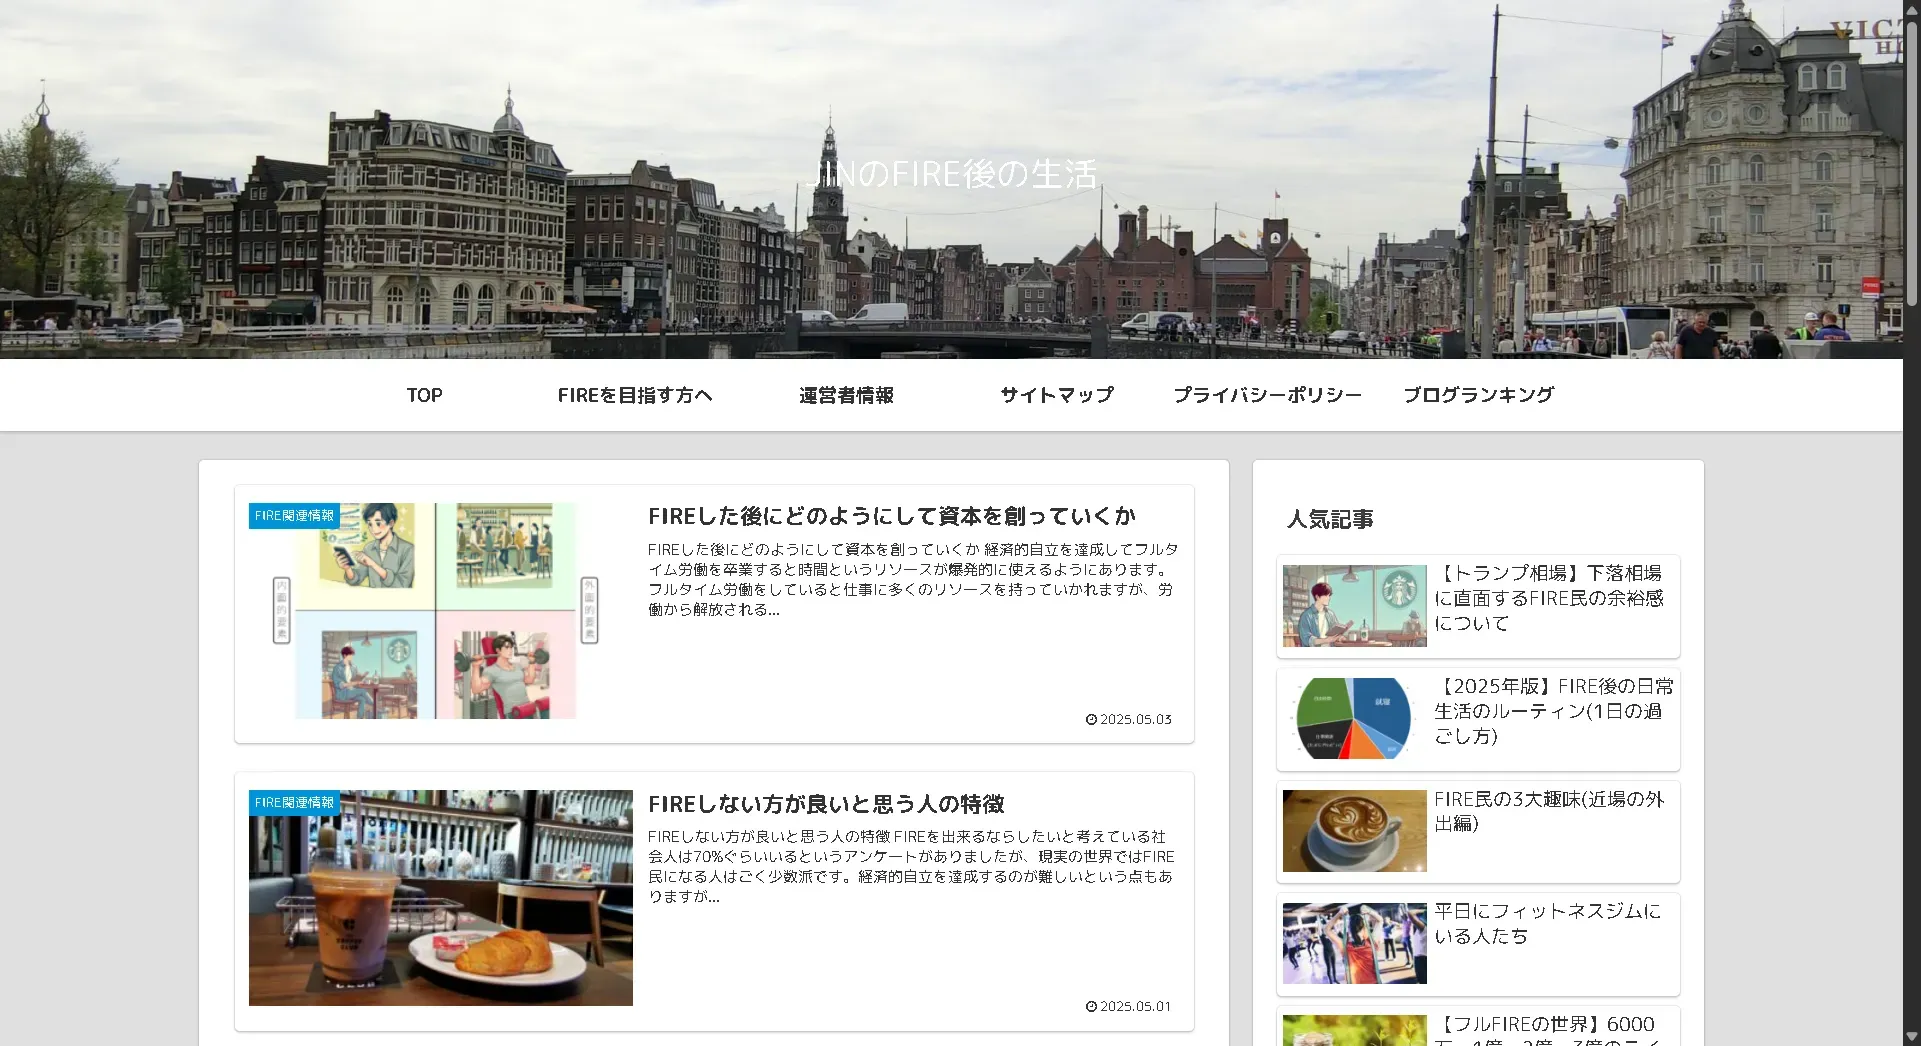The width and height of the screenshot is (1921, 1046).
Task: Click the iced coffee and croissant thumbnail
Action: 440,898
